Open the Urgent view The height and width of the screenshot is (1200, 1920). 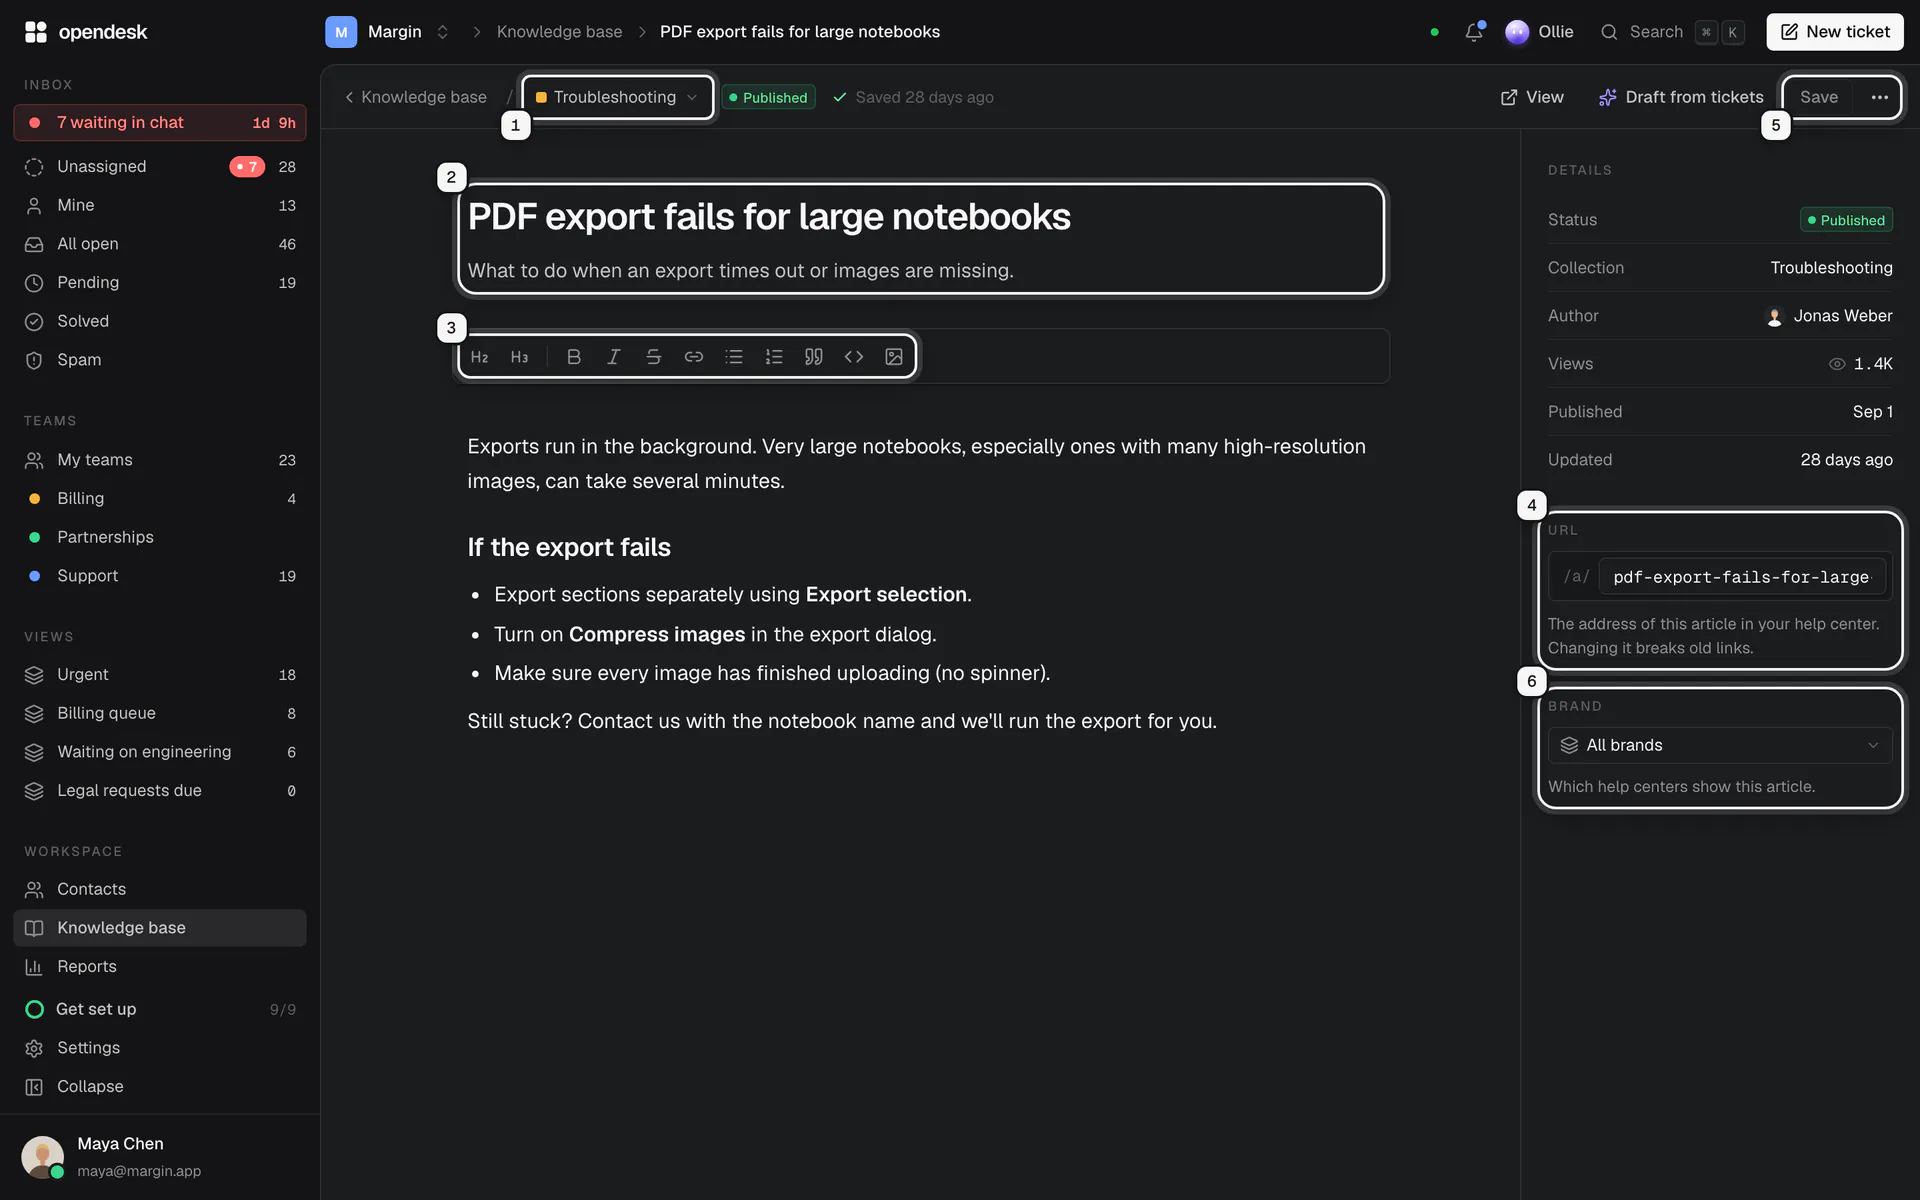coord(160,675)
